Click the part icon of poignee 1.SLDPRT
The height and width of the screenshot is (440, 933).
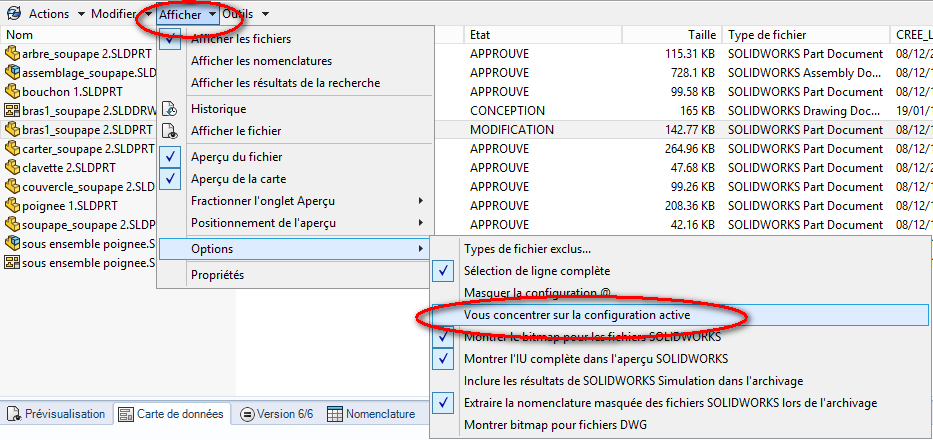pyautogui.click(x=12, y=206)
